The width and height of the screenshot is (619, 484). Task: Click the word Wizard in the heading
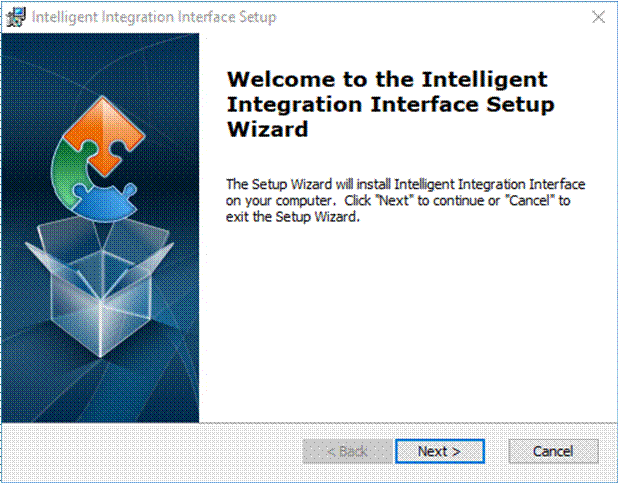tap(267, 129)
